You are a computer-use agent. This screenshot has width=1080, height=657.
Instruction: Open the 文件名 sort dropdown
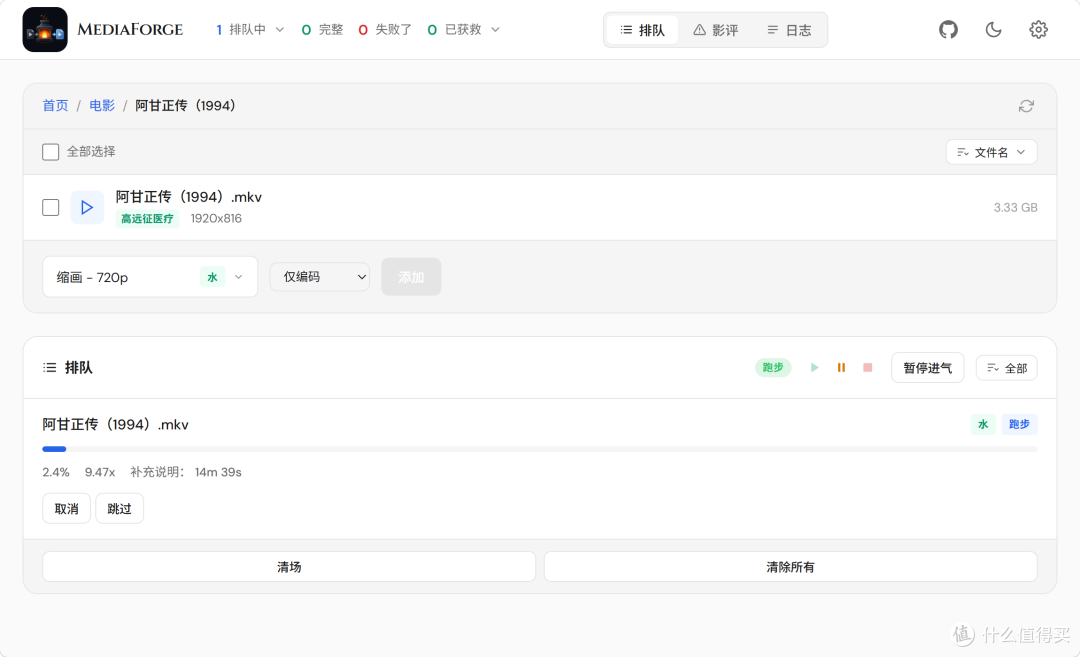tap(991, 152)
